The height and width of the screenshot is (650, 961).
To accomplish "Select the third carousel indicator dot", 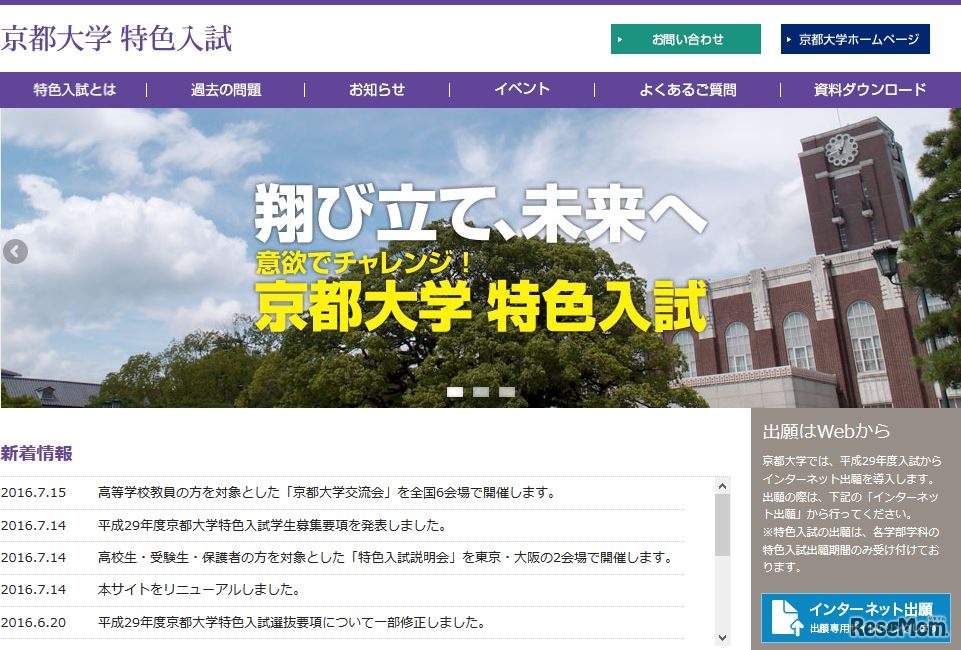I will tap(508, 393).
